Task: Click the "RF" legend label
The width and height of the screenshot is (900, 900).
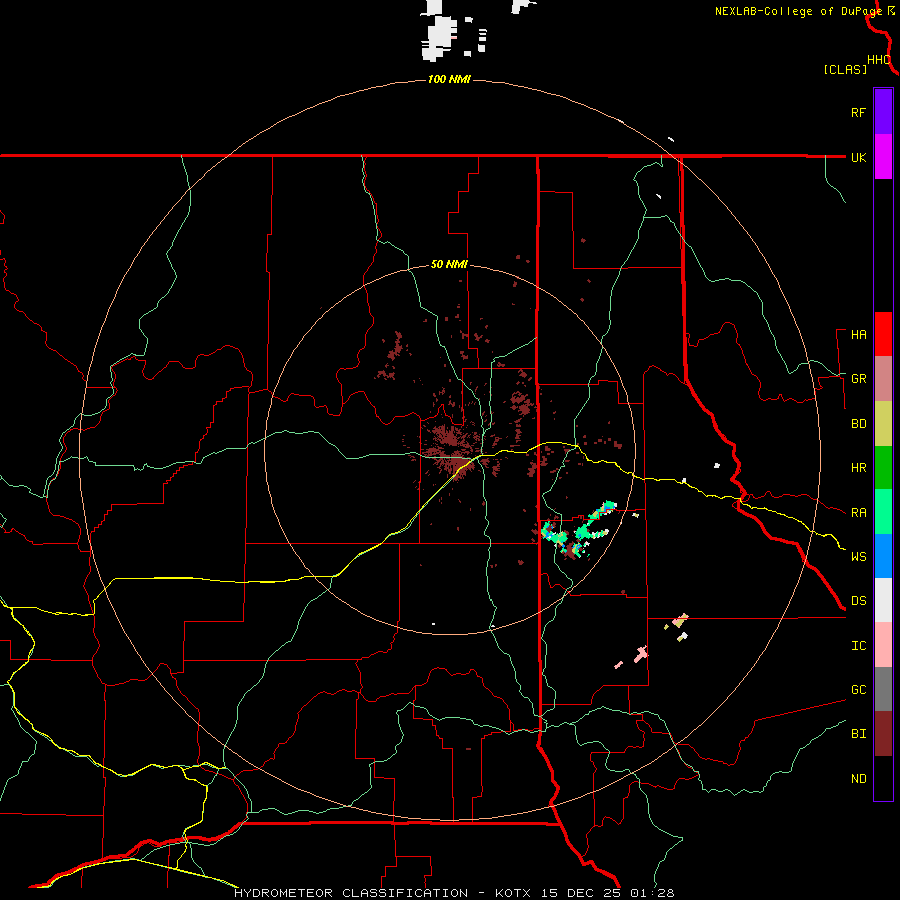Action: (x=858, y=112)
